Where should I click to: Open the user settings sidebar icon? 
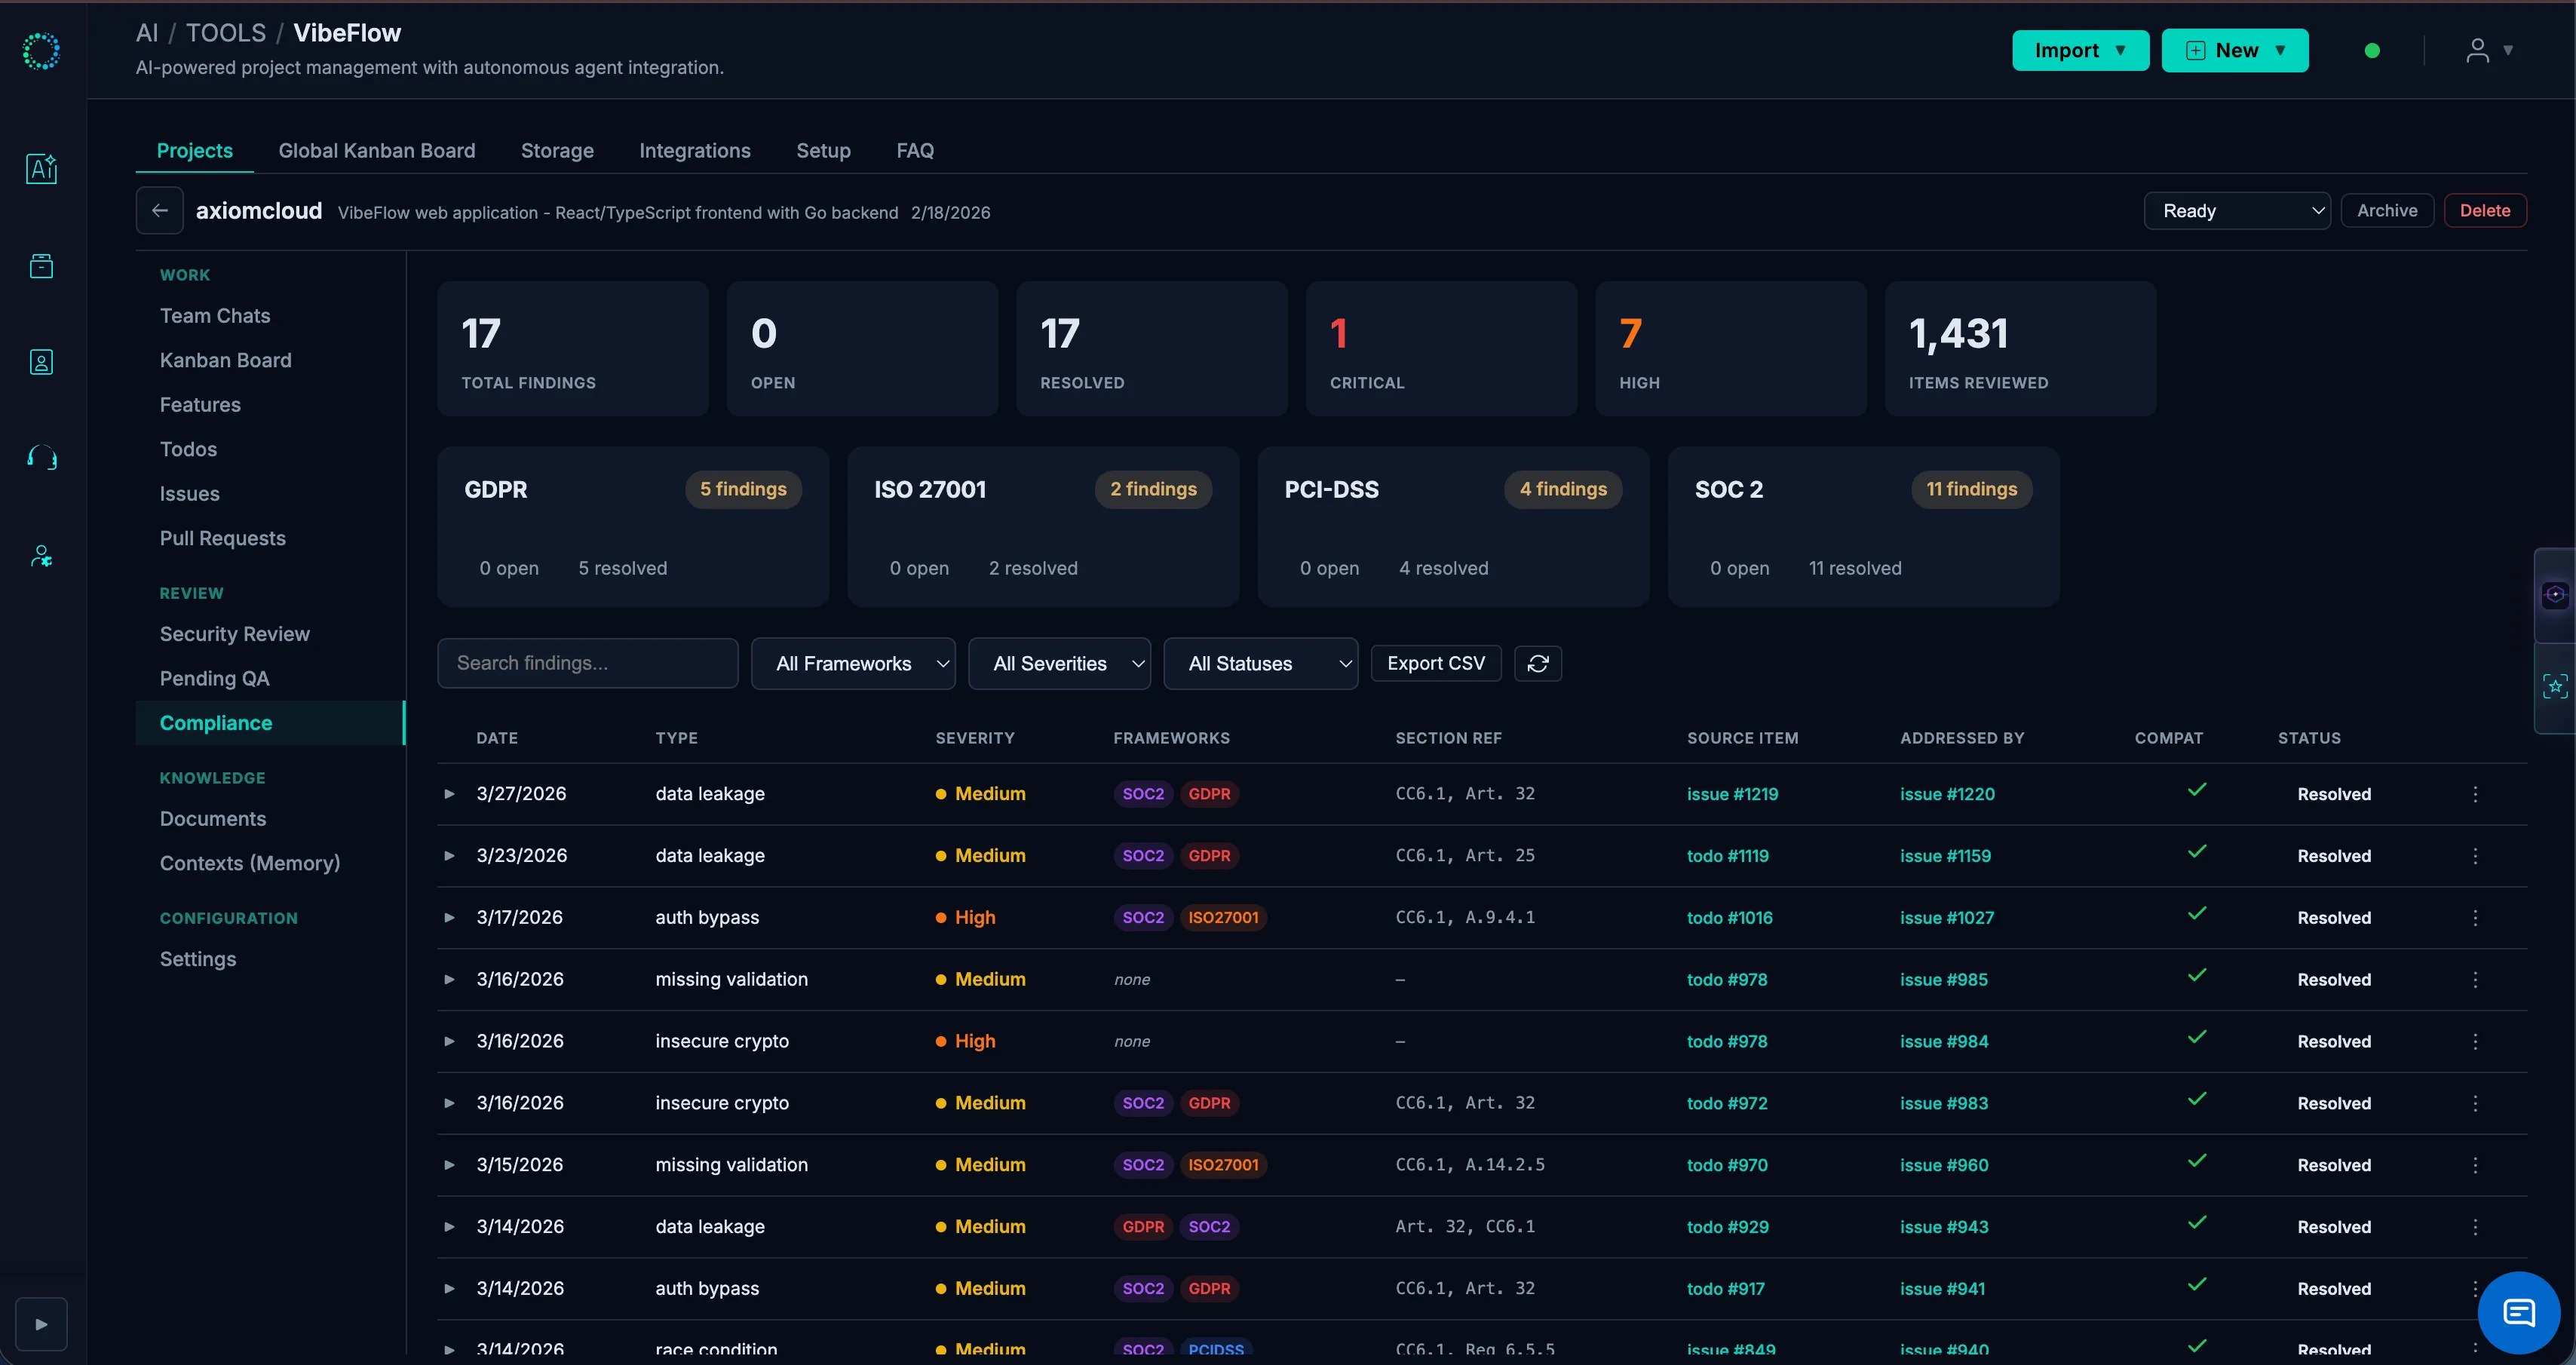point(41,555)
